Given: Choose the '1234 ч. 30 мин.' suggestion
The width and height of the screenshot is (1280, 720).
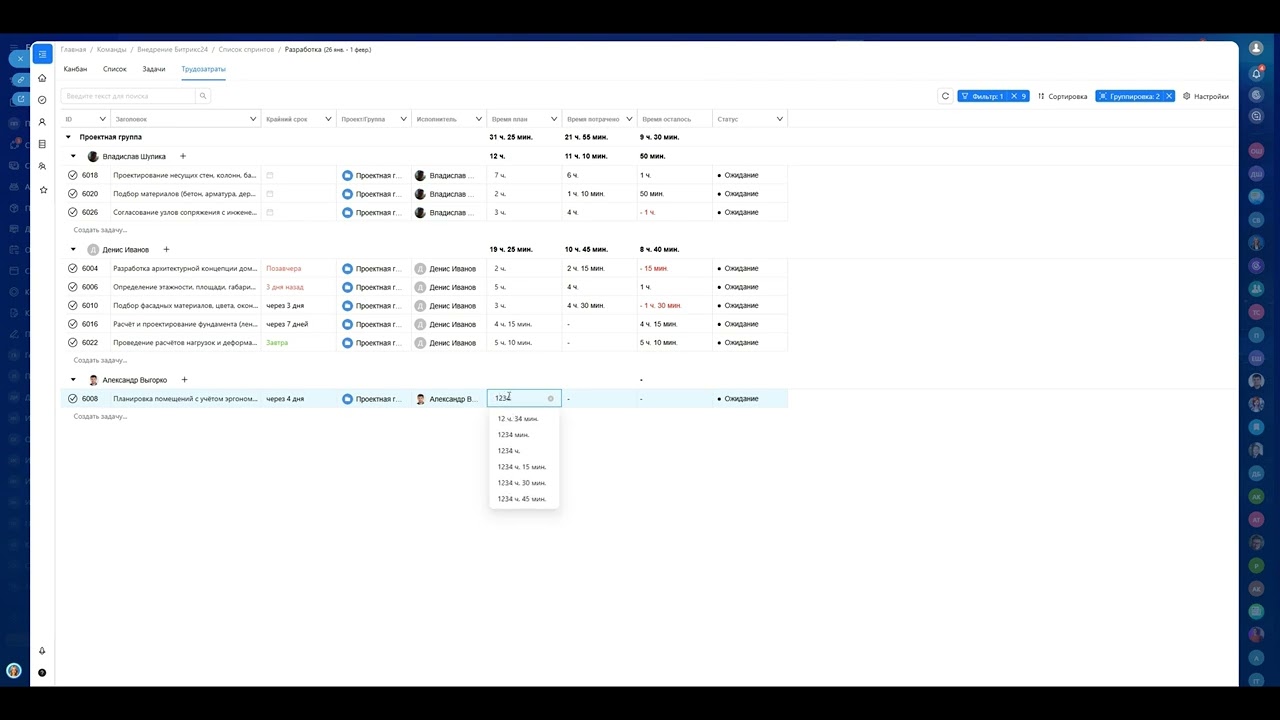Looking at the screenshot, I should (522, 483).
